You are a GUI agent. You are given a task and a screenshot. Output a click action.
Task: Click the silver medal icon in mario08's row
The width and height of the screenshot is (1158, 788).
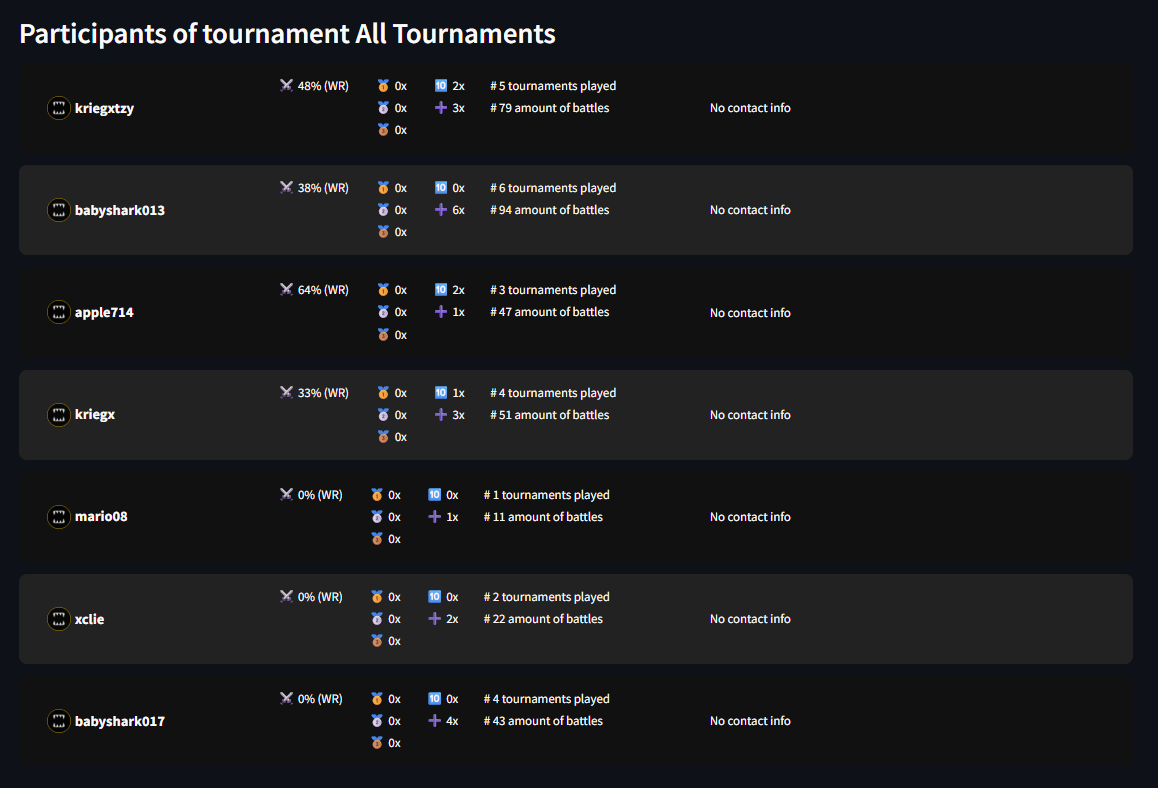tap(377, 516)
